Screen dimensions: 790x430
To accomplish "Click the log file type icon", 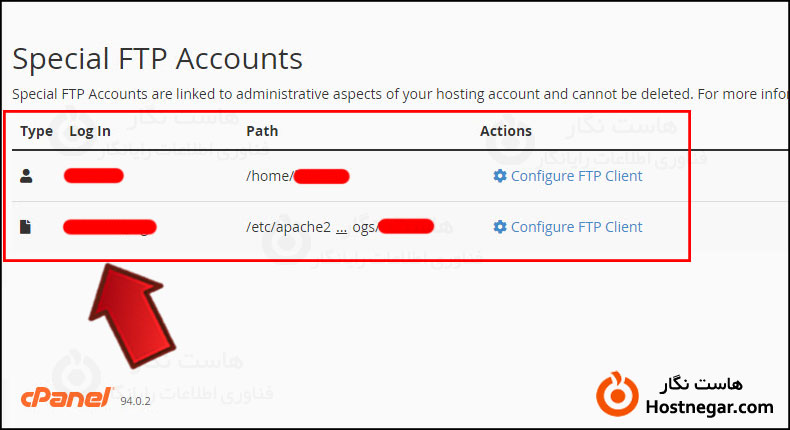I will click(x=27, y=227).
